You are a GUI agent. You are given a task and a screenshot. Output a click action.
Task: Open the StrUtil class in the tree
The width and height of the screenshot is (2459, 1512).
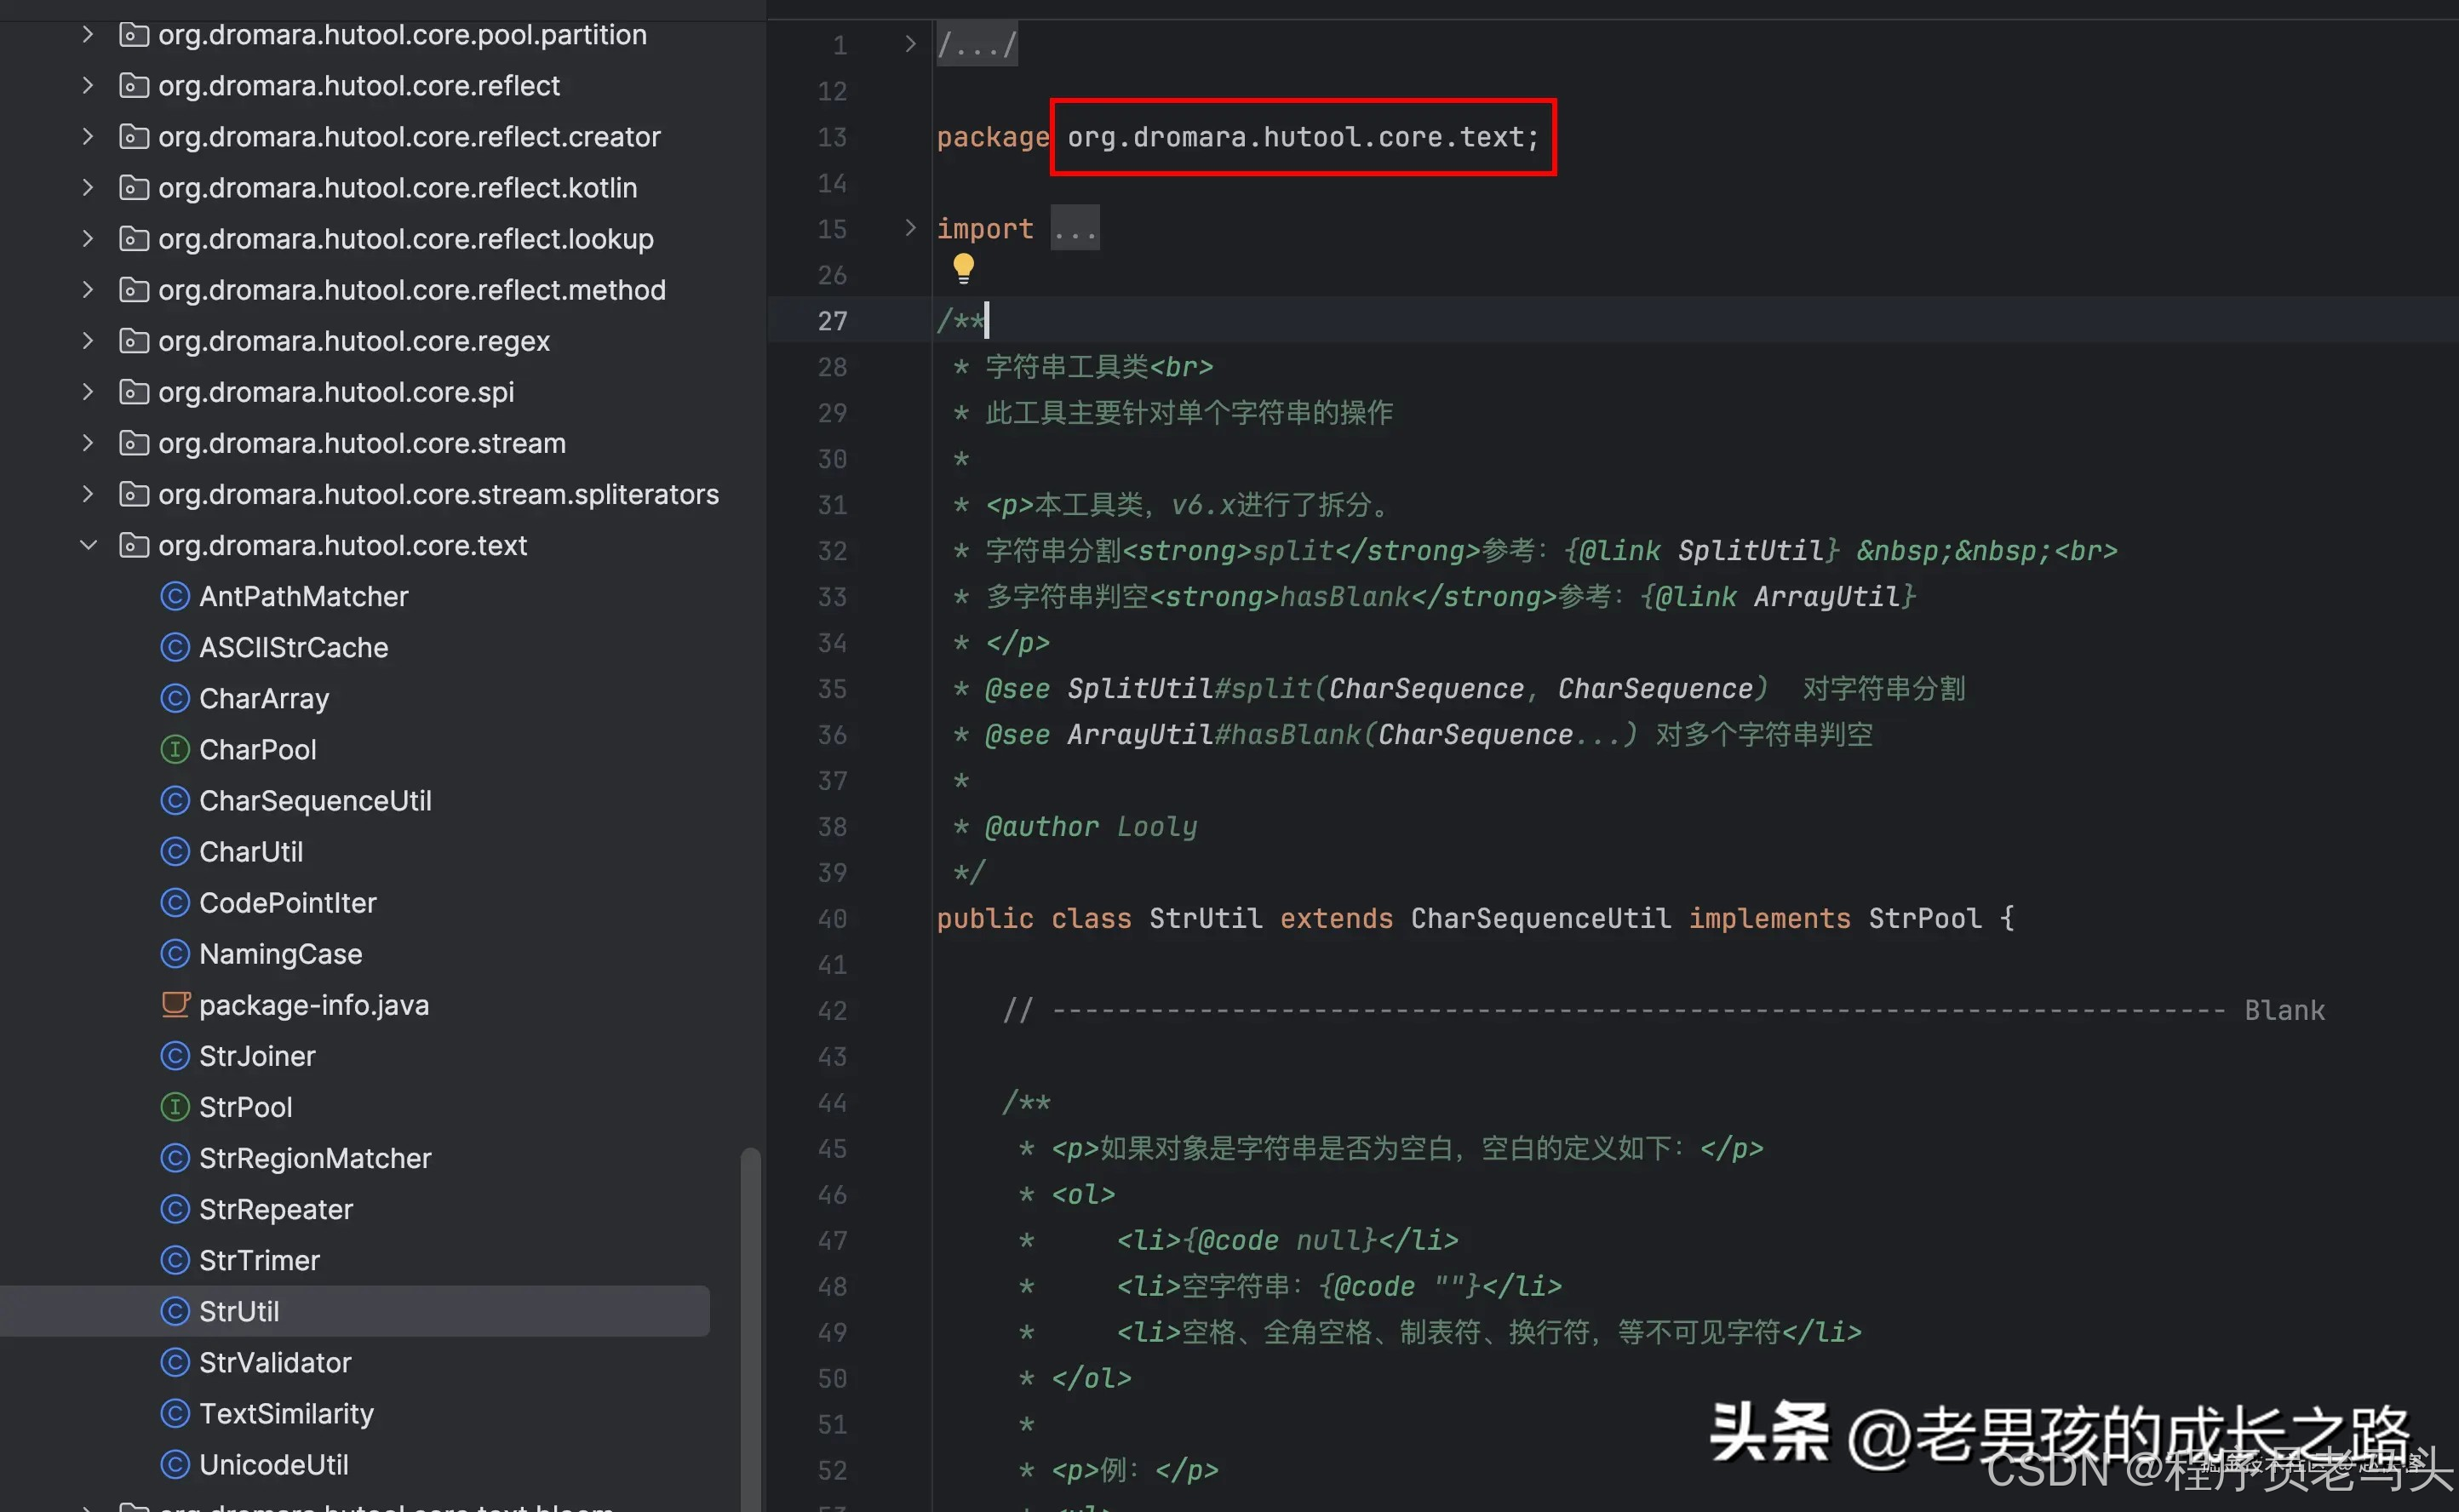coord(238,1311)
